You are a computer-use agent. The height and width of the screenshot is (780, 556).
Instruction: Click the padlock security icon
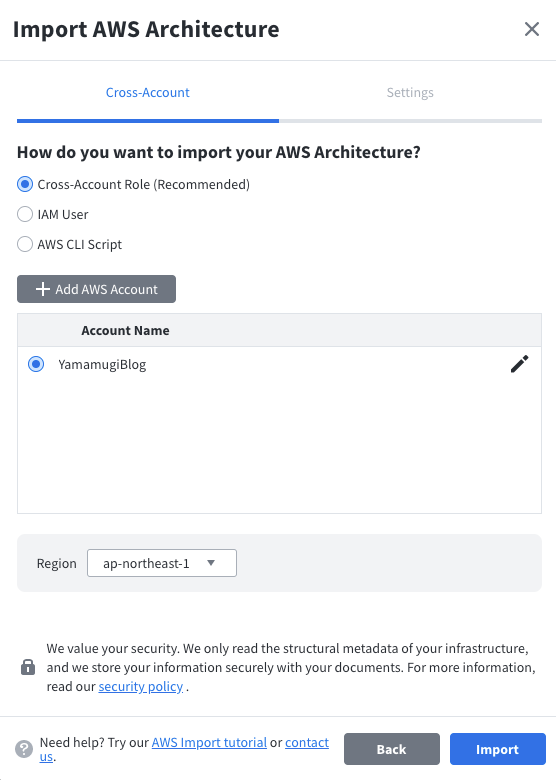(x=28, y=667)
